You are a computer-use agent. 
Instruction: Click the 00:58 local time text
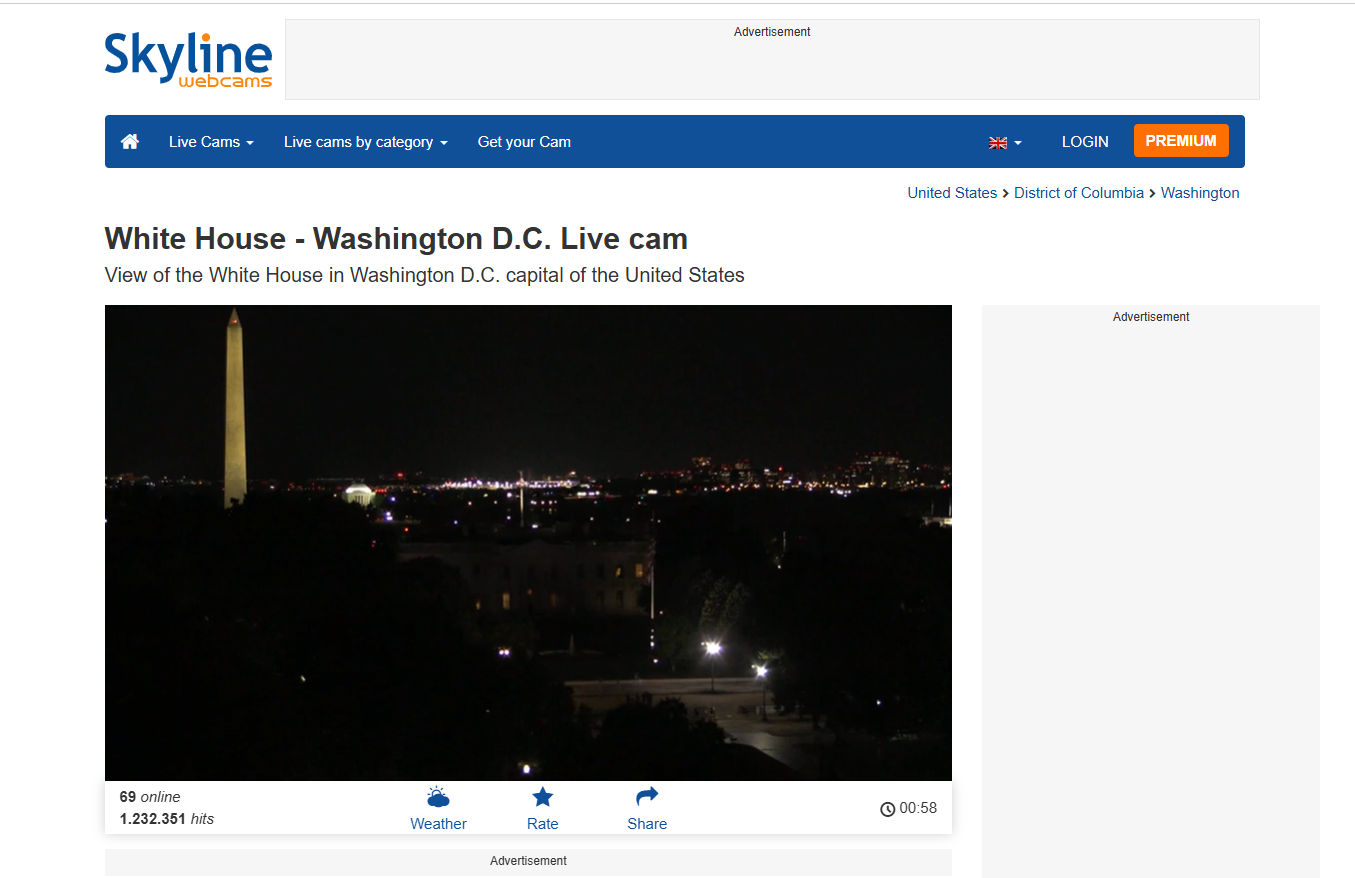pos(918,808)
